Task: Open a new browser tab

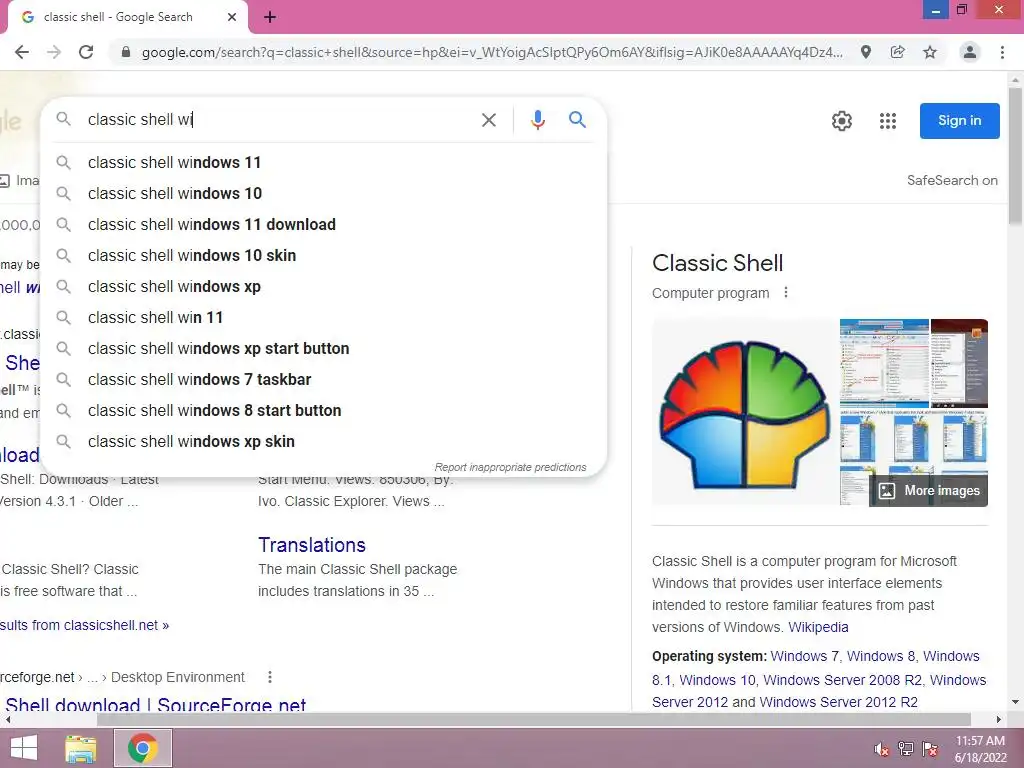Action: click(270, 18)
